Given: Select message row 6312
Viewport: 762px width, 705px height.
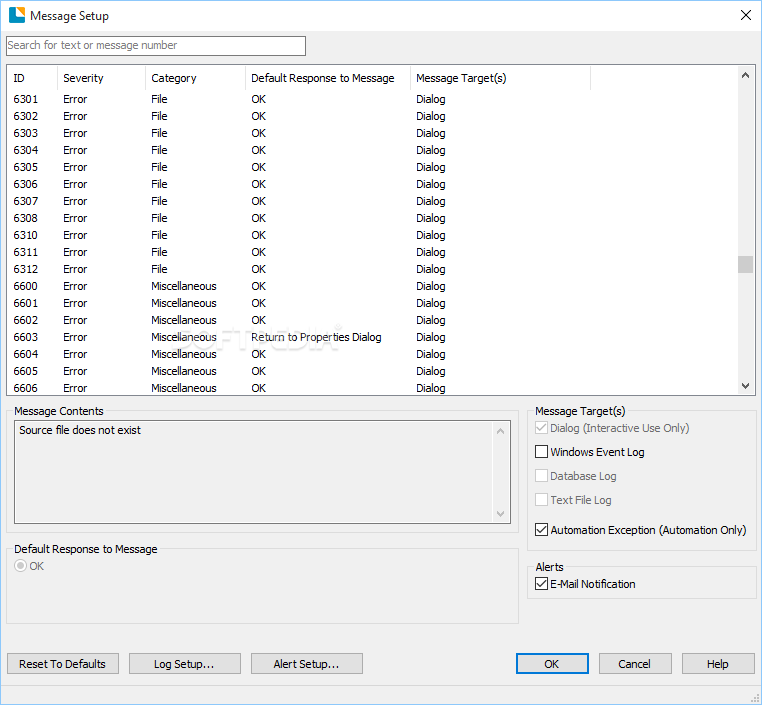Looking at the screenshot, I should 372,269.
